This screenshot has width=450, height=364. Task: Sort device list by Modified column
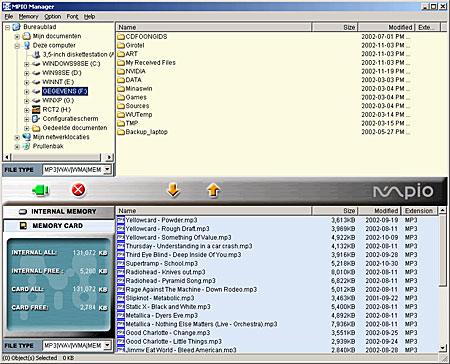click(x=379, y=211)
